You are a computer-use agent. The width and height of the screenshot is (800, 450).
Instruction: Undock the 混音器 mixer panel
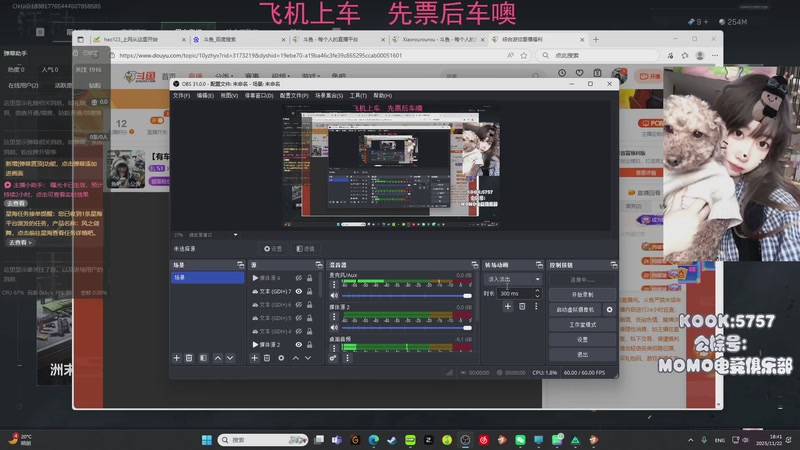coord(474,265)
